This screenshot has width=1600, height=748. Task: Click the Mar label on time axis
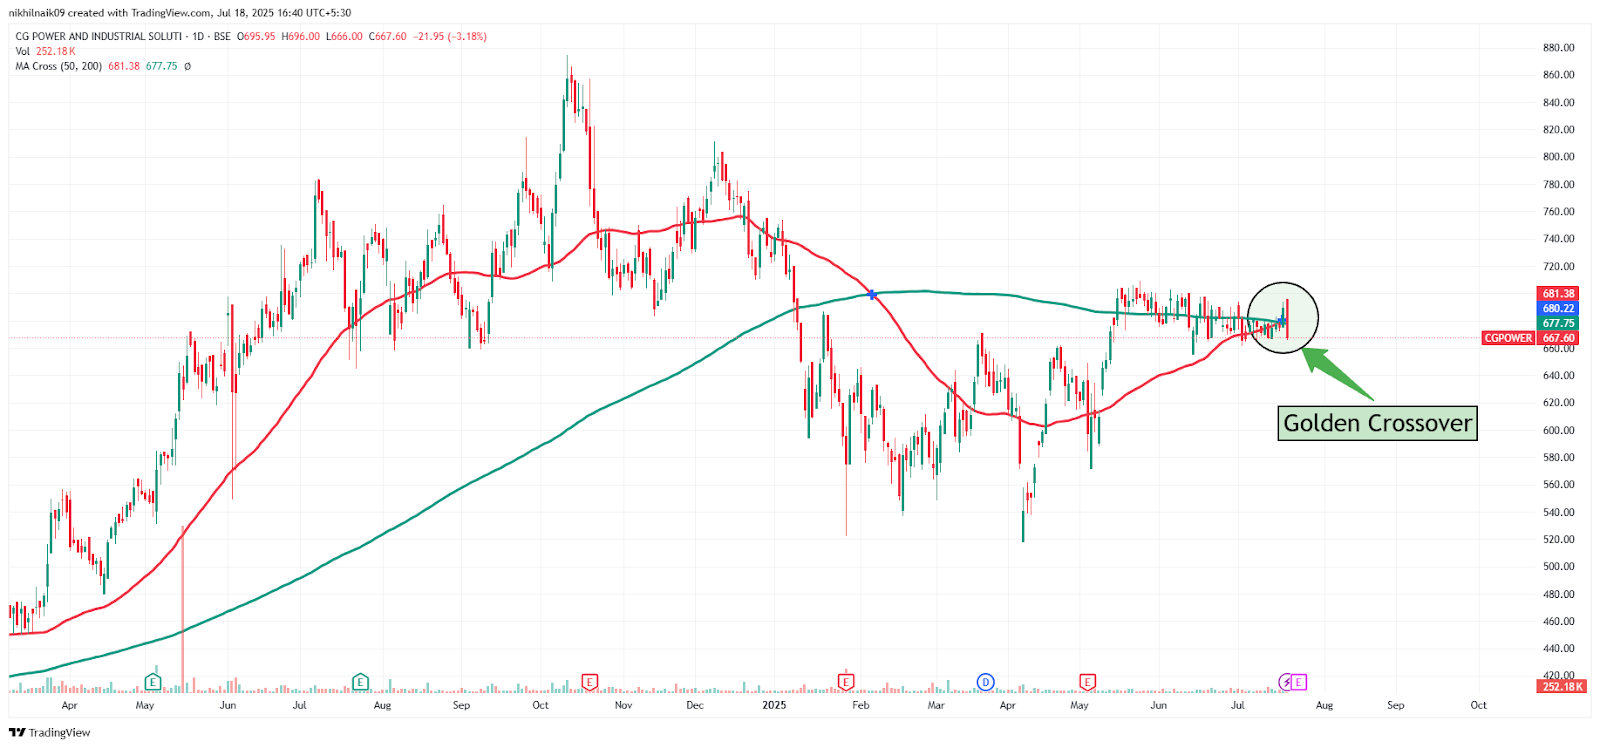click(936, 705)
